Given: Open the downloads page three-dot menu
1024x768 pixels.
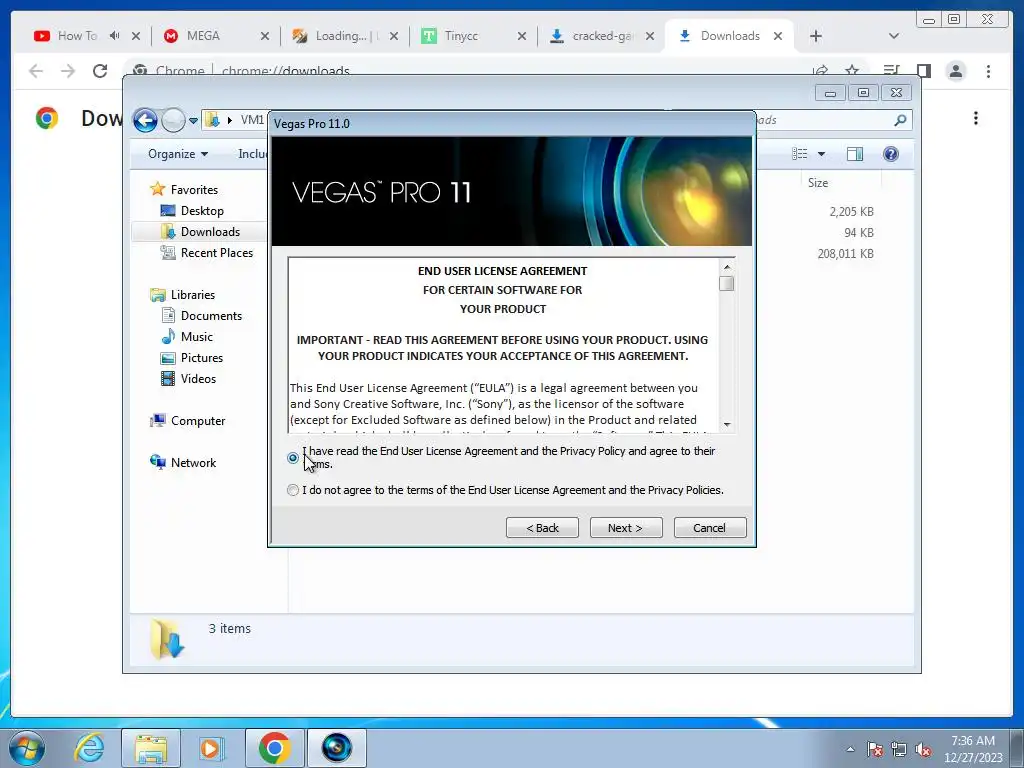Looking at the screenshot, I should click(976, 118).
